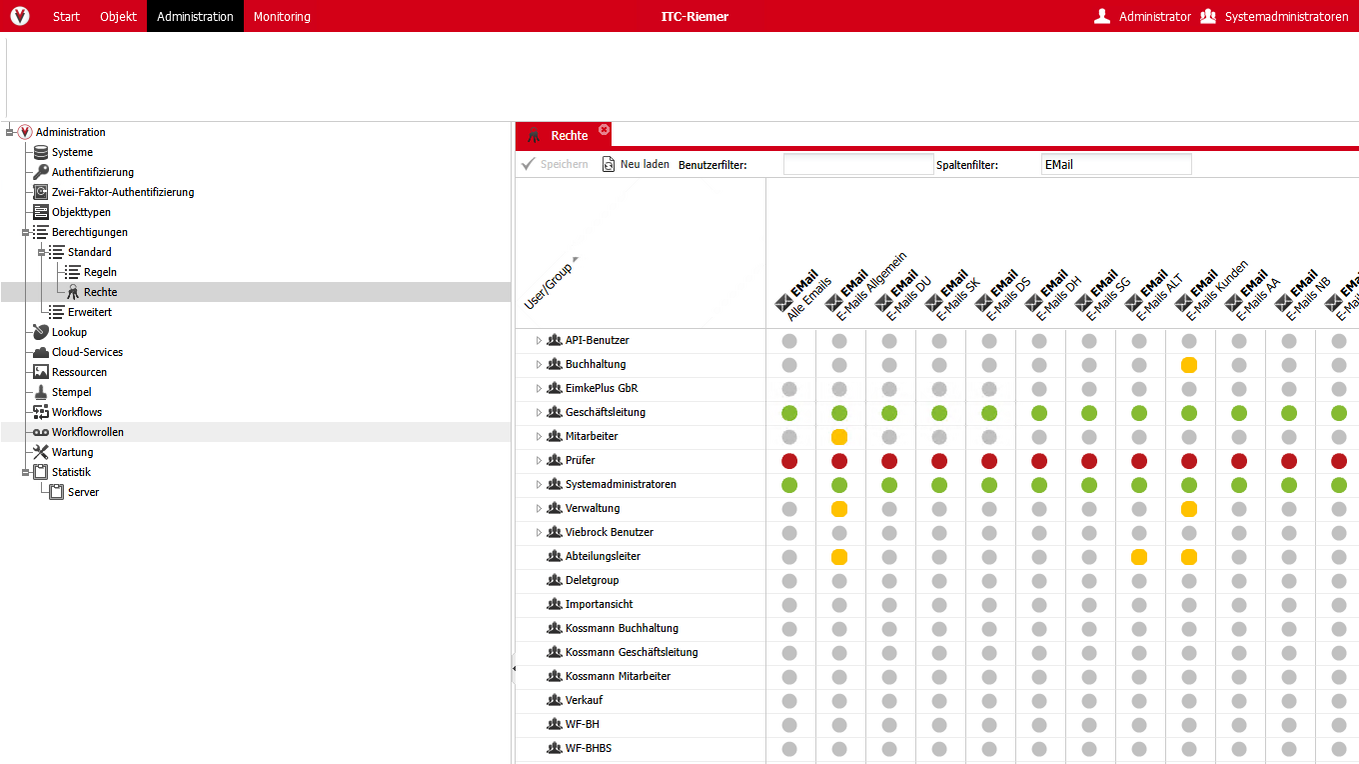The width and height of the screenshot is (1359, 764).
Task: Expand the API-Benutzer group row
Action: pyautogui.click(x=538, y=341)
